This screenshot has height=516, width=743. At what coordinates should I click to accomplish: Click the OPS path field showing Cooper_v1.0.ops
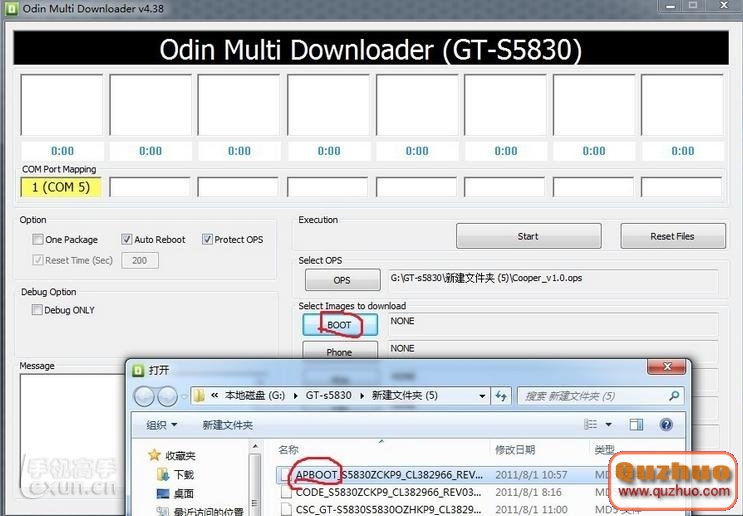(x=553, y=281)
